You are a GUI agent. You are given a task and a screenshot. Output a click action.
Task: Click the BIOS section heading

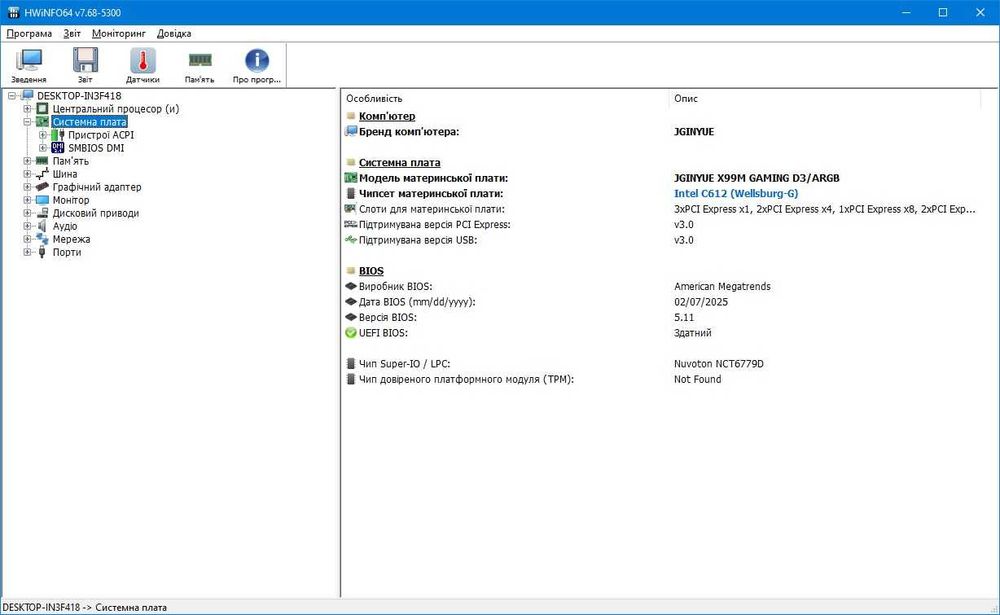pos(371,270)
